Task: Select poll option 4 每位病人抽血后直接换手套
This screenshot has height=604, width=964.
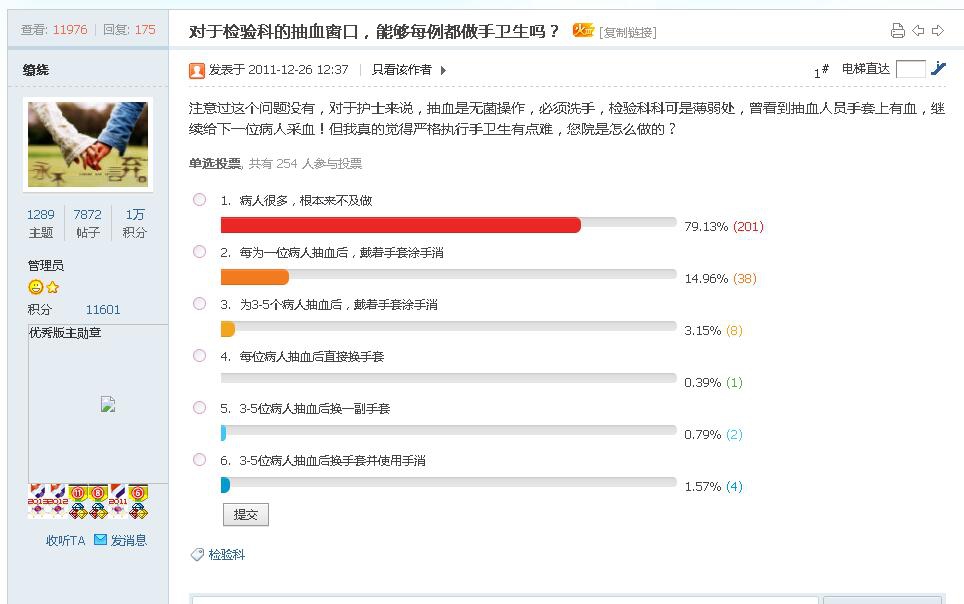Action: 199,356
